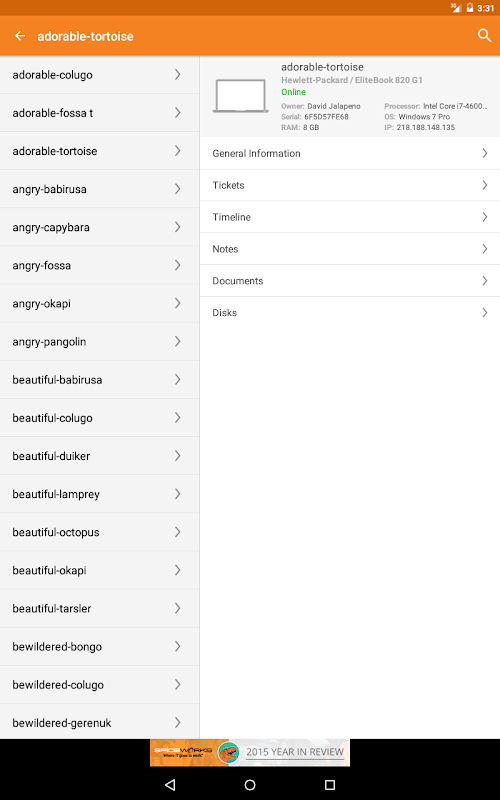Select device adorable-colugo
The height and width of the screenshot is (800, 500).
99,74
